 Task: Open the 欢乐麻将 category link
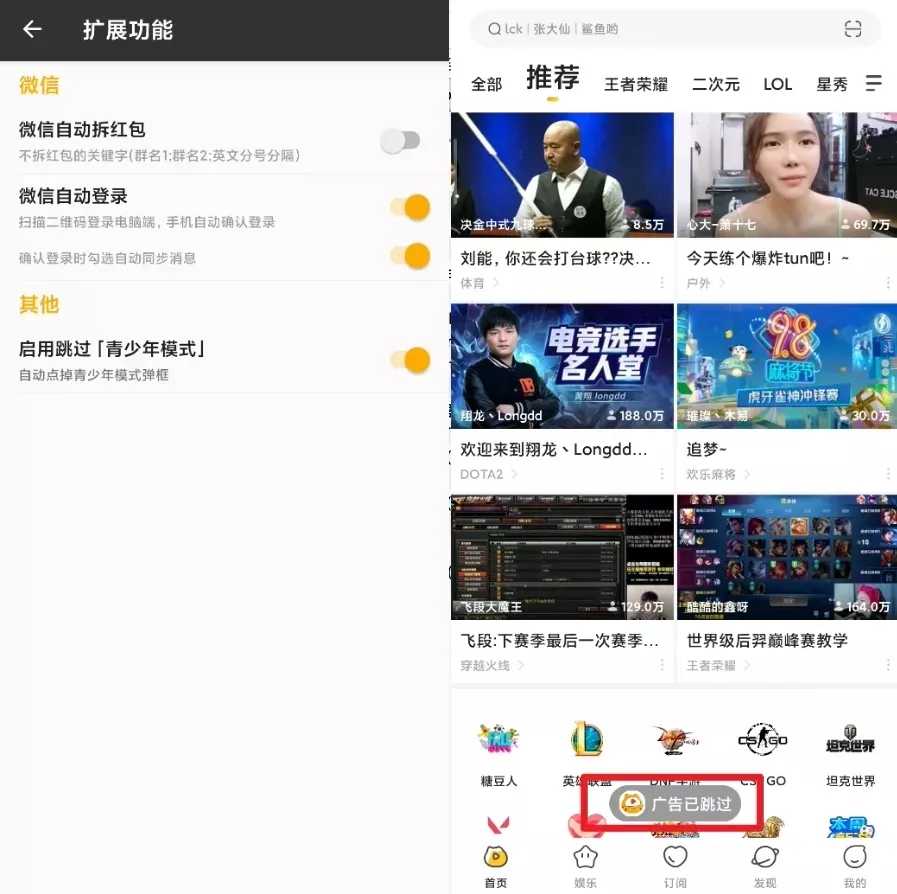click(x=718, y=474)
